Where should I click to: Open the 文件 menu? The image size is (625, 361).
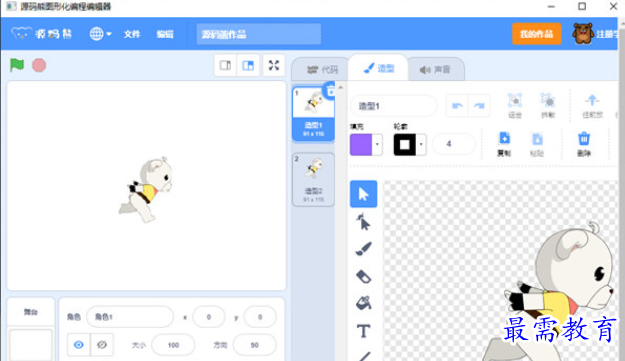click(x=132, y=34)
